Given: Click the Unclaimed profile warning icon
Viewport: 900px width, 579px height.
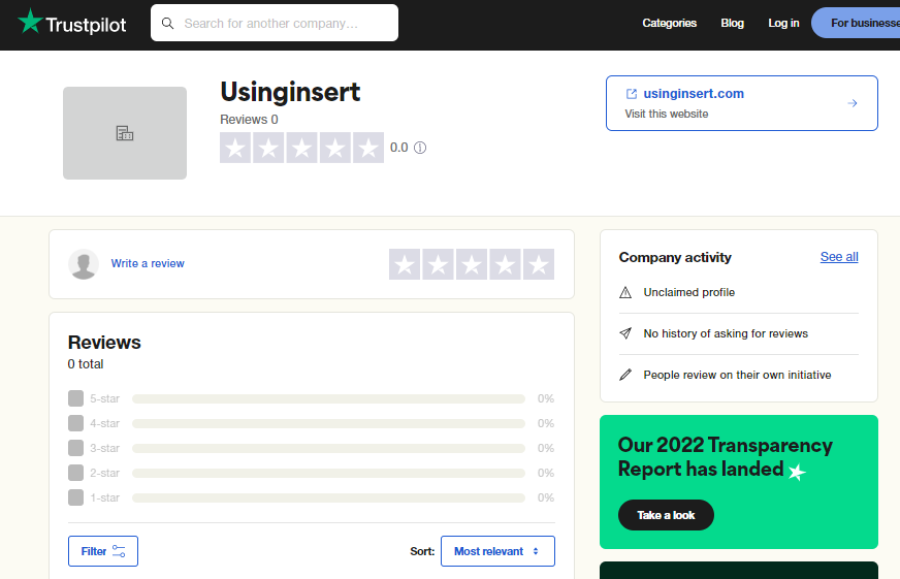Looking at the screenshot, I should click(626, 293).
